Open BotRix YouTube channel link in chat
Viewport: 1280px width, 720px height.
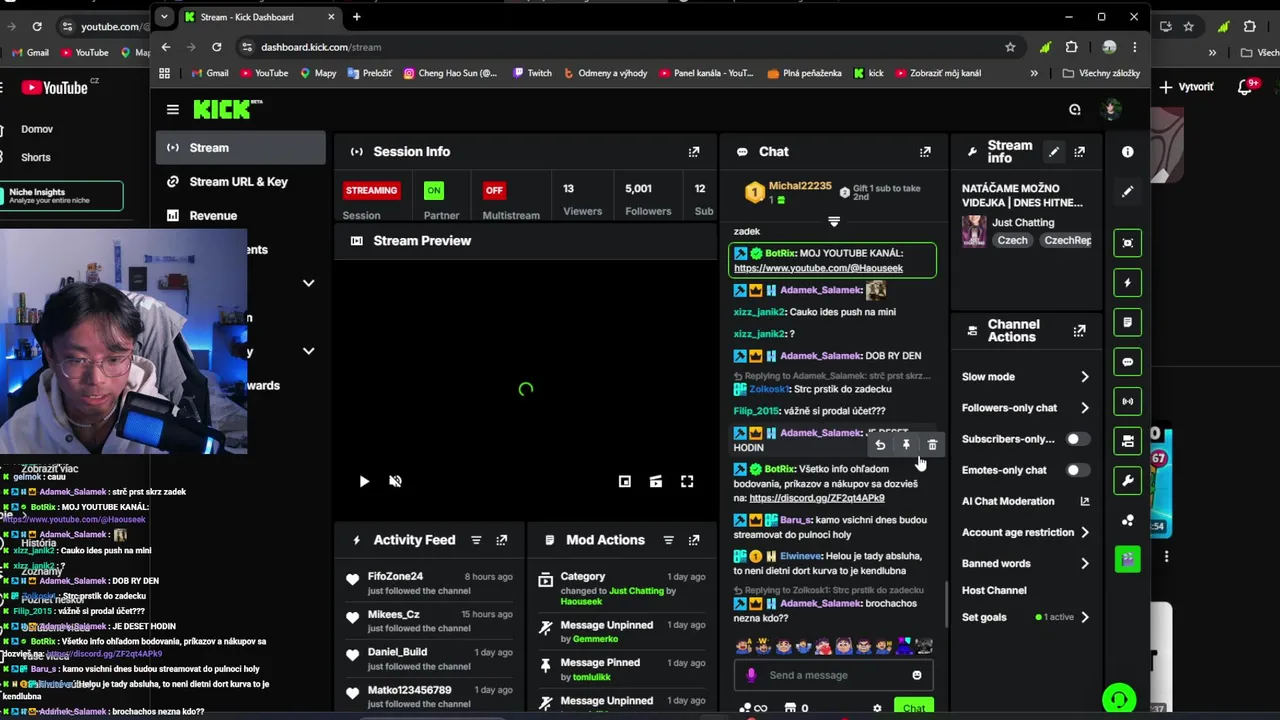(x=818, y=268)
